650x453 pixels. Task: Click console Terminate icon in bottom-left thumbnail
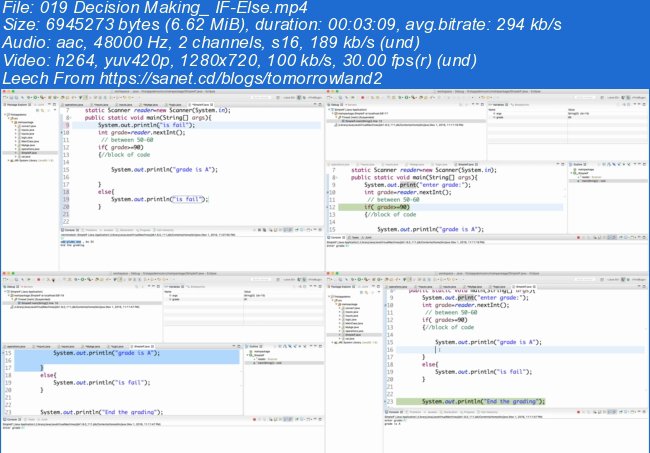[254, 419]
